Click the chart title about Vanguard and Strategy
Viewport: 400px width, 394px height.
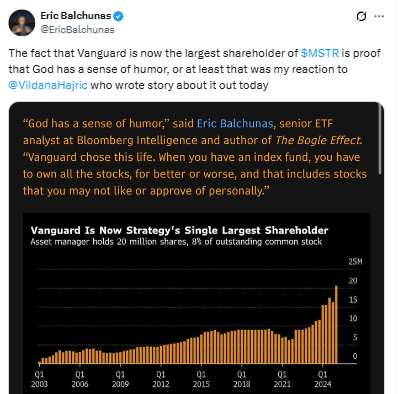179,230
